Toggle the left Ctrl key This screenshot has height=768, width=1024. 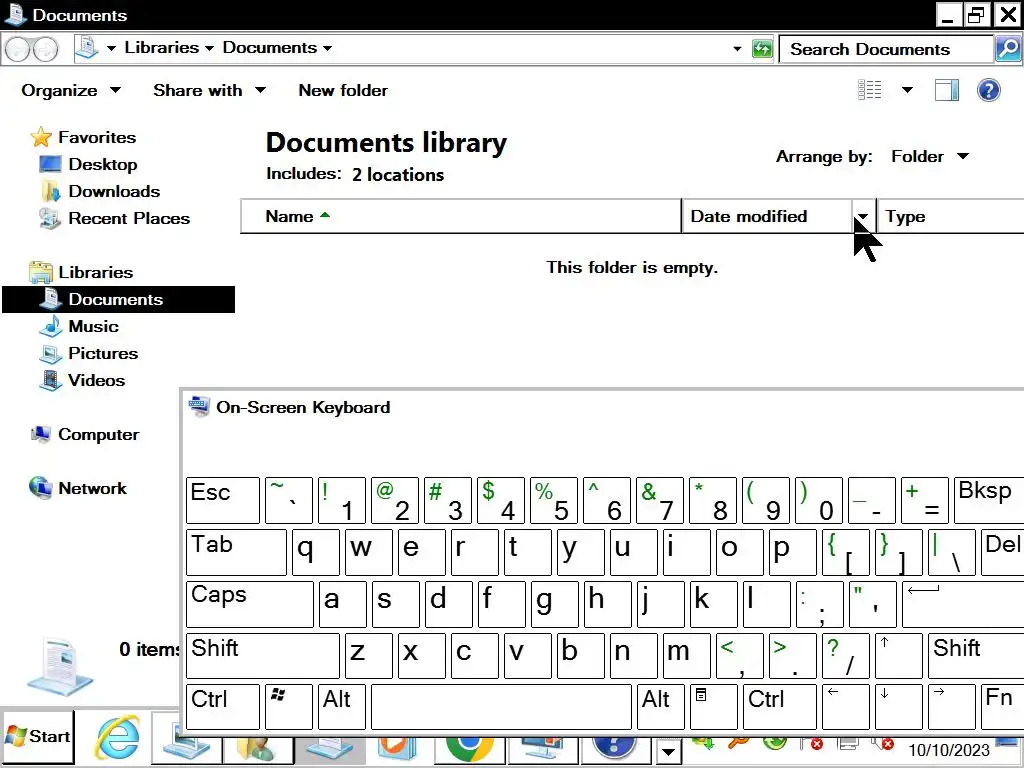coord(223,707)
